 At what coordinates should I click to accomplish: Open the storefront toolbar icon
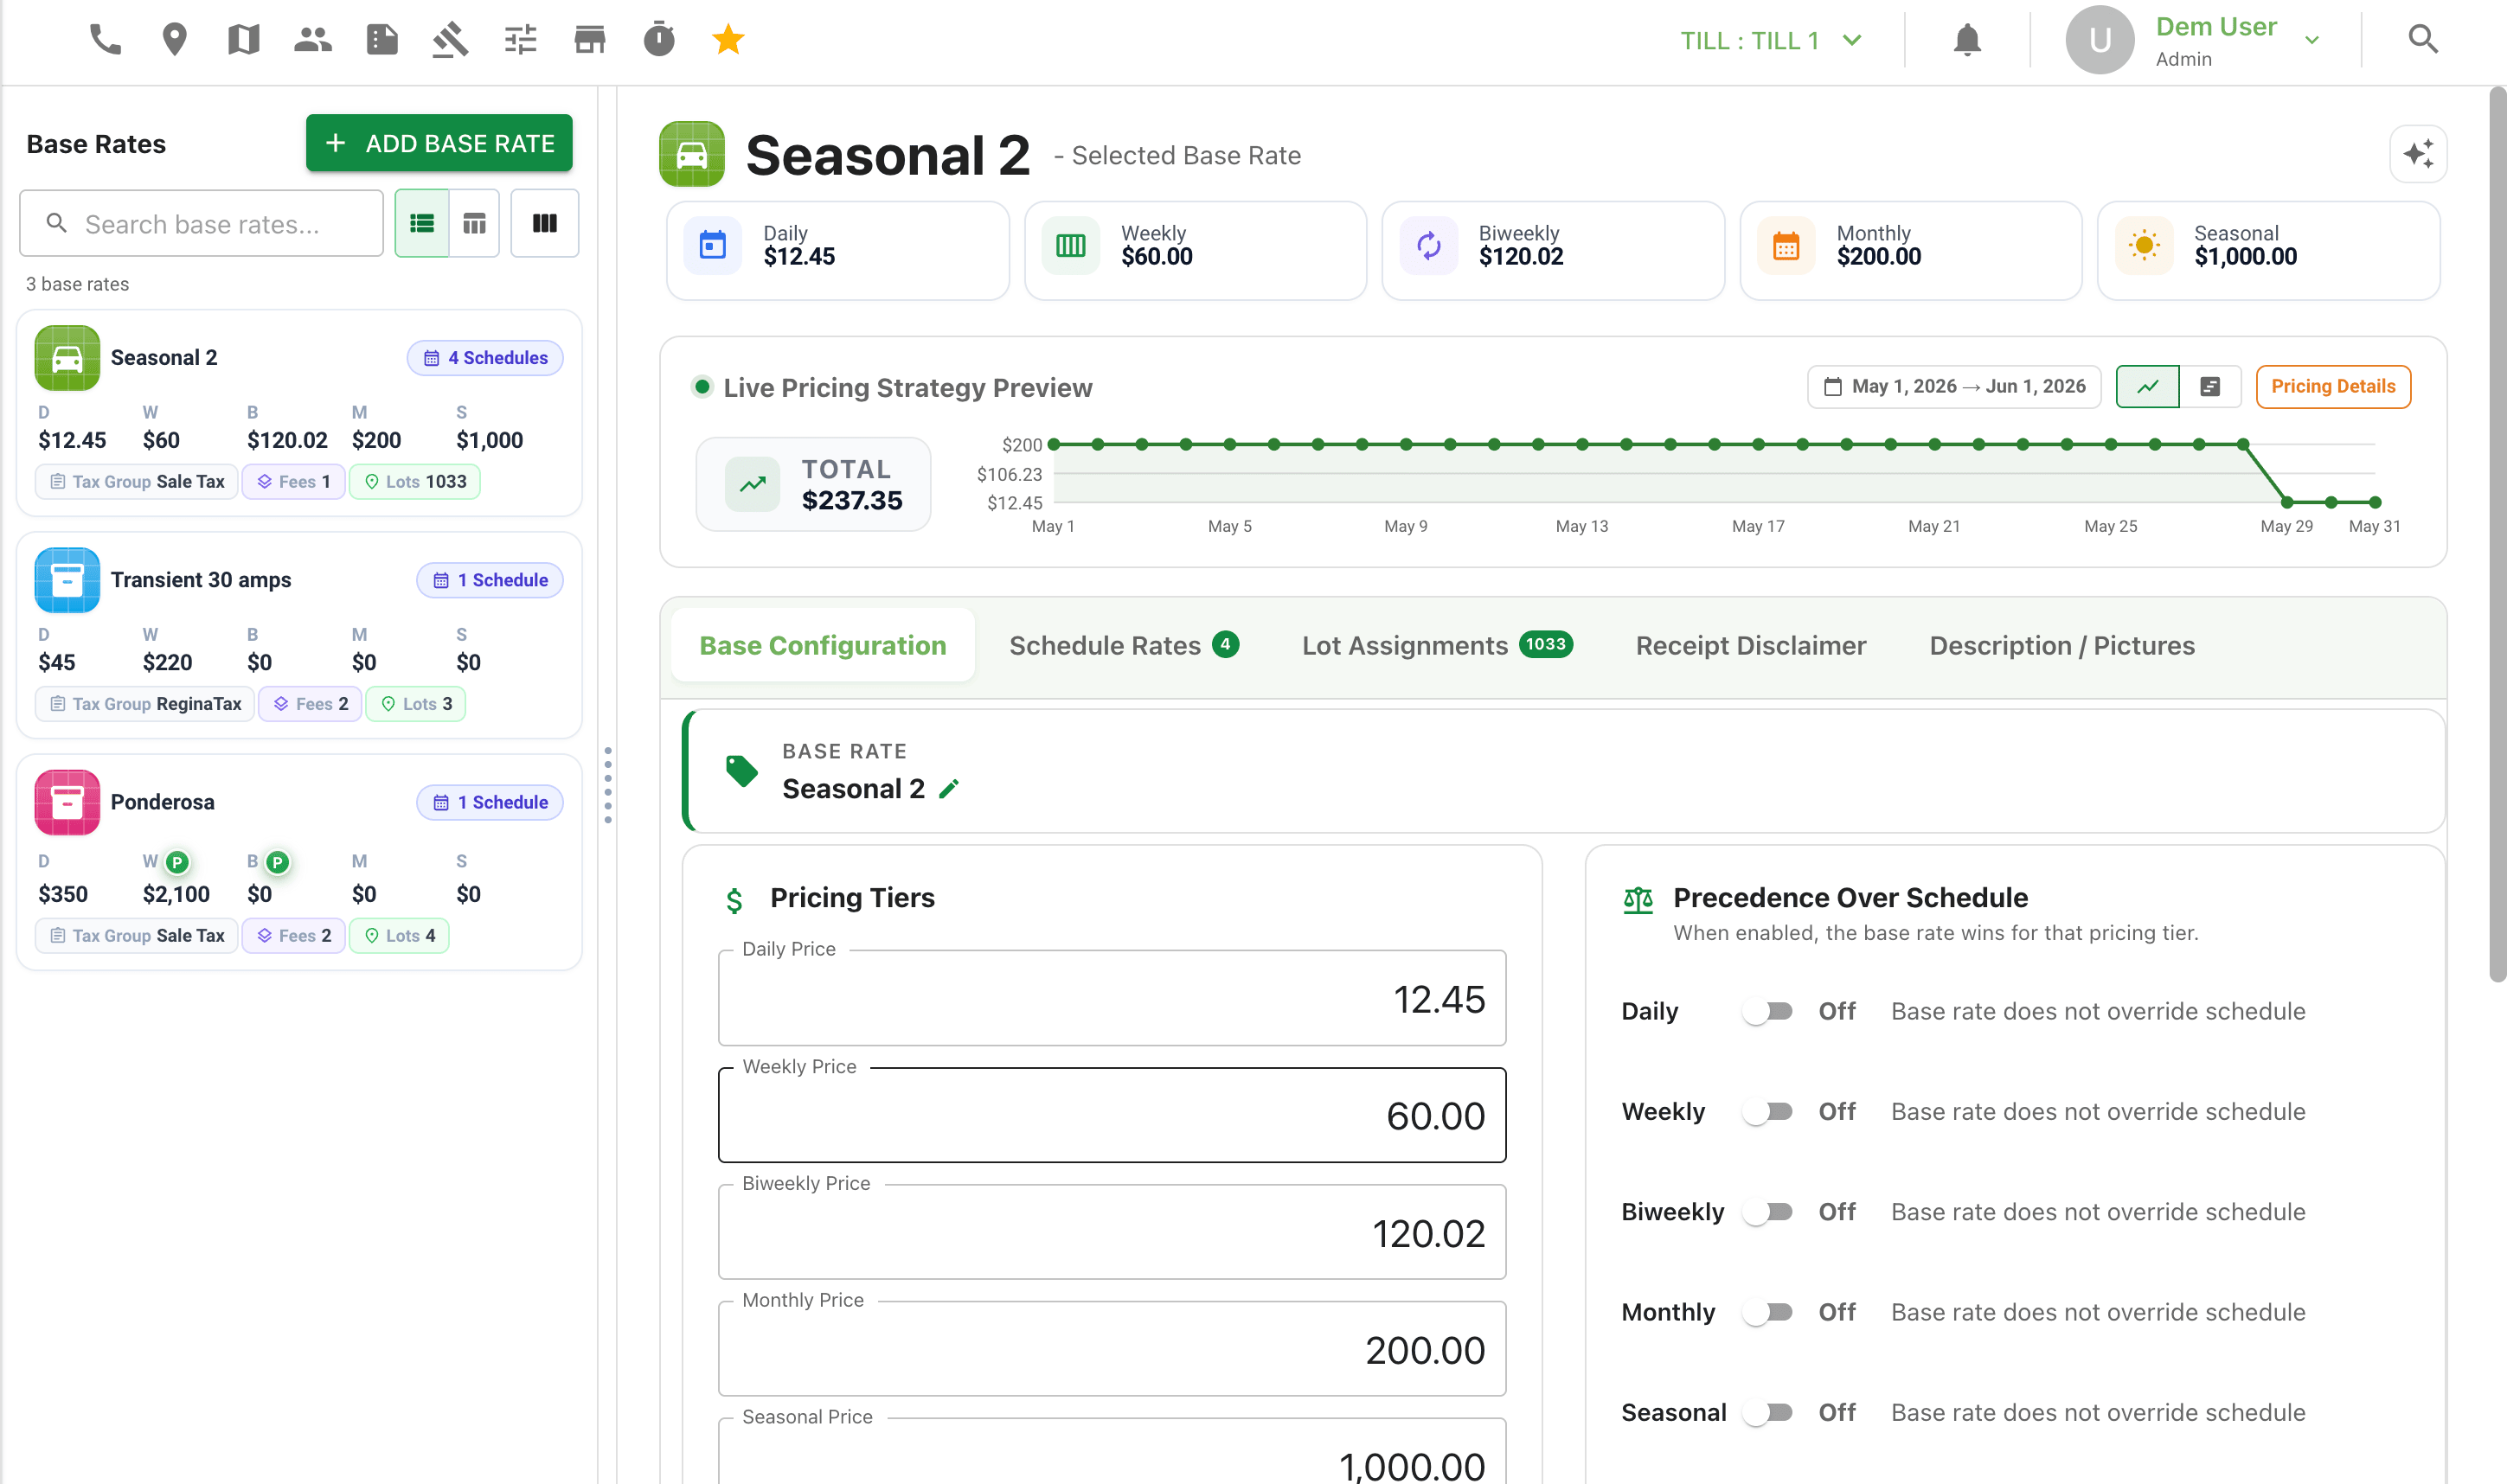[x=590, y=40]
